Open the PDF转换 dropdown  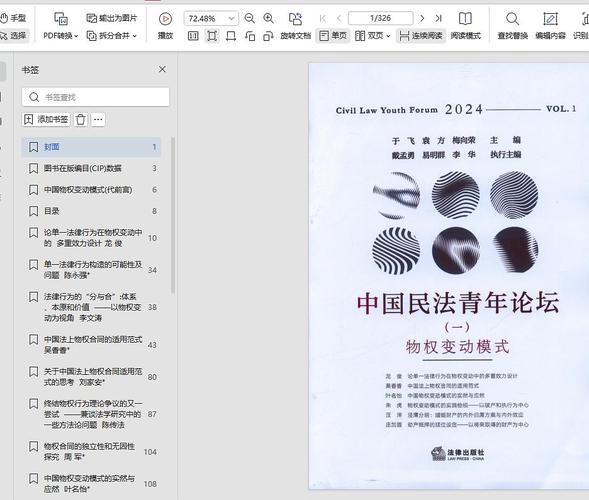(60, 35)
